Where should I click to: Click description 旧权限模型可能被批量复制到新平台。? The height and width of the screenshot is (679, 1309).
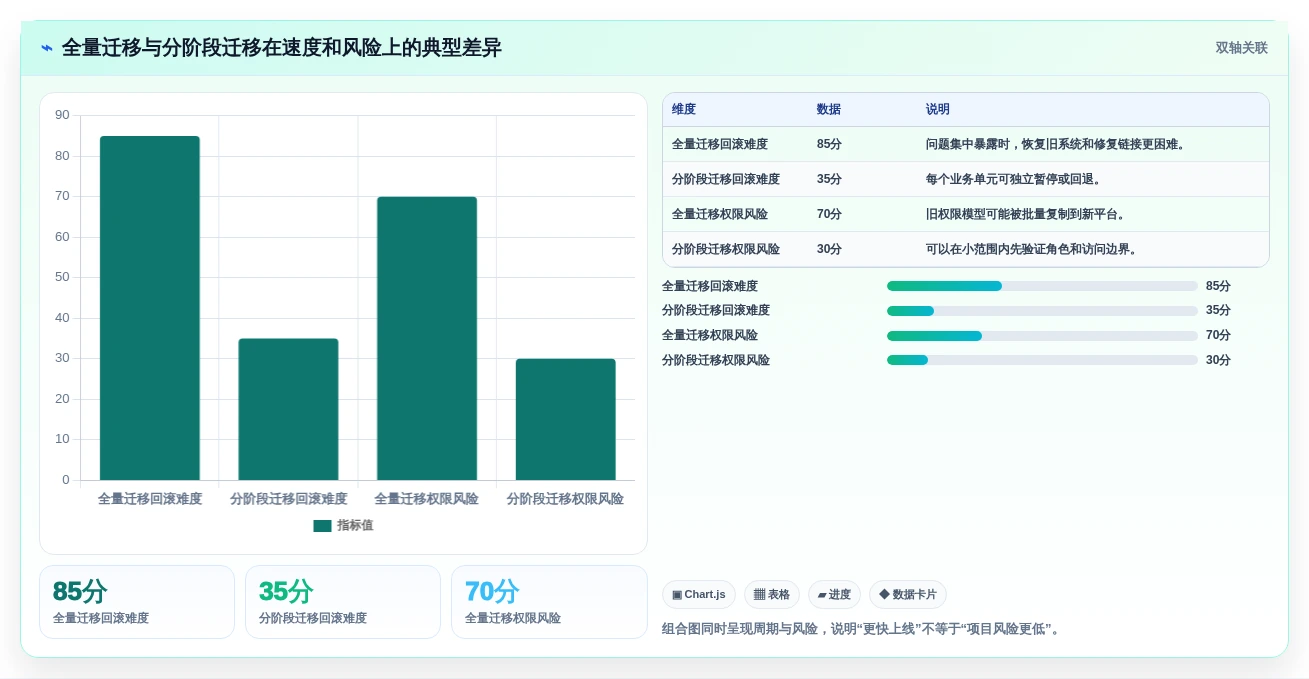pos(1028,214)
